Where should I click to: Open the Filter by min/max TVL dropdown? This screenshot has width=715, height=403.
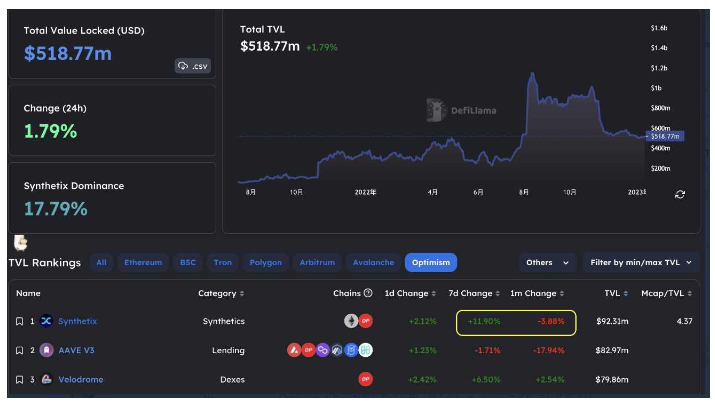point(641,263)
